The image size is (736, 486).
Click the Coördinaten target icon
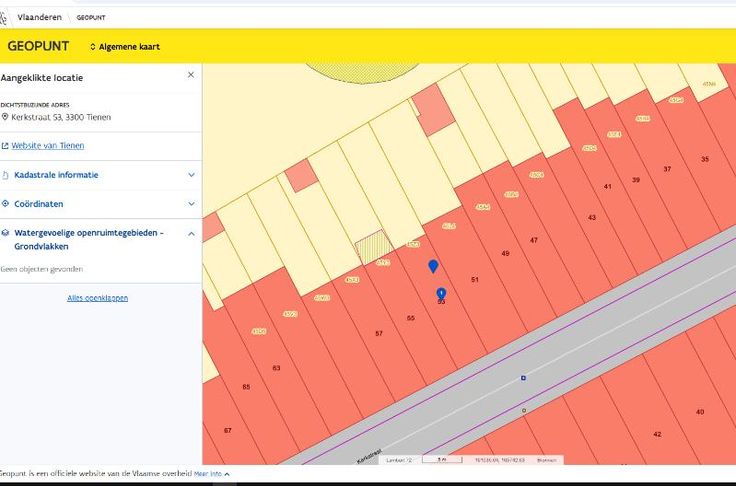(6, 204)
